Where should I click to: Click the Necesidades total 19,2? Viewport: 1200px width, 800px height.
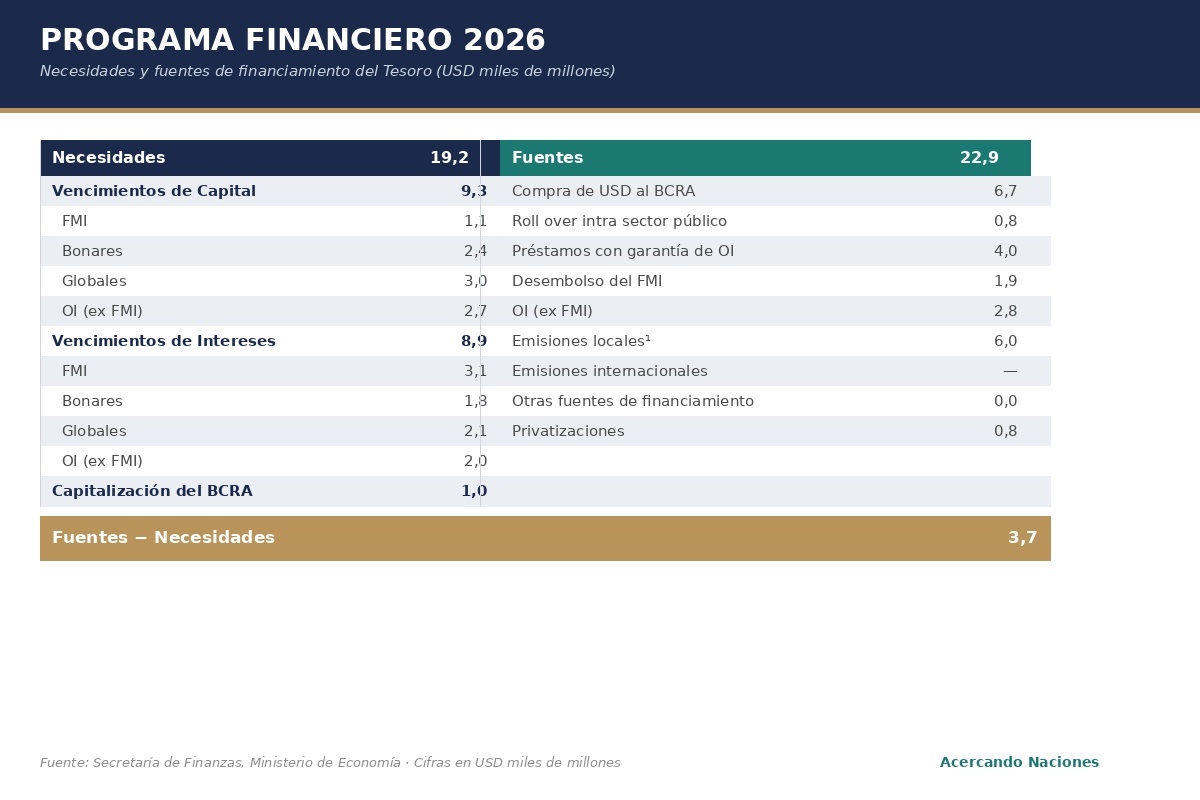tap(449, 158)
